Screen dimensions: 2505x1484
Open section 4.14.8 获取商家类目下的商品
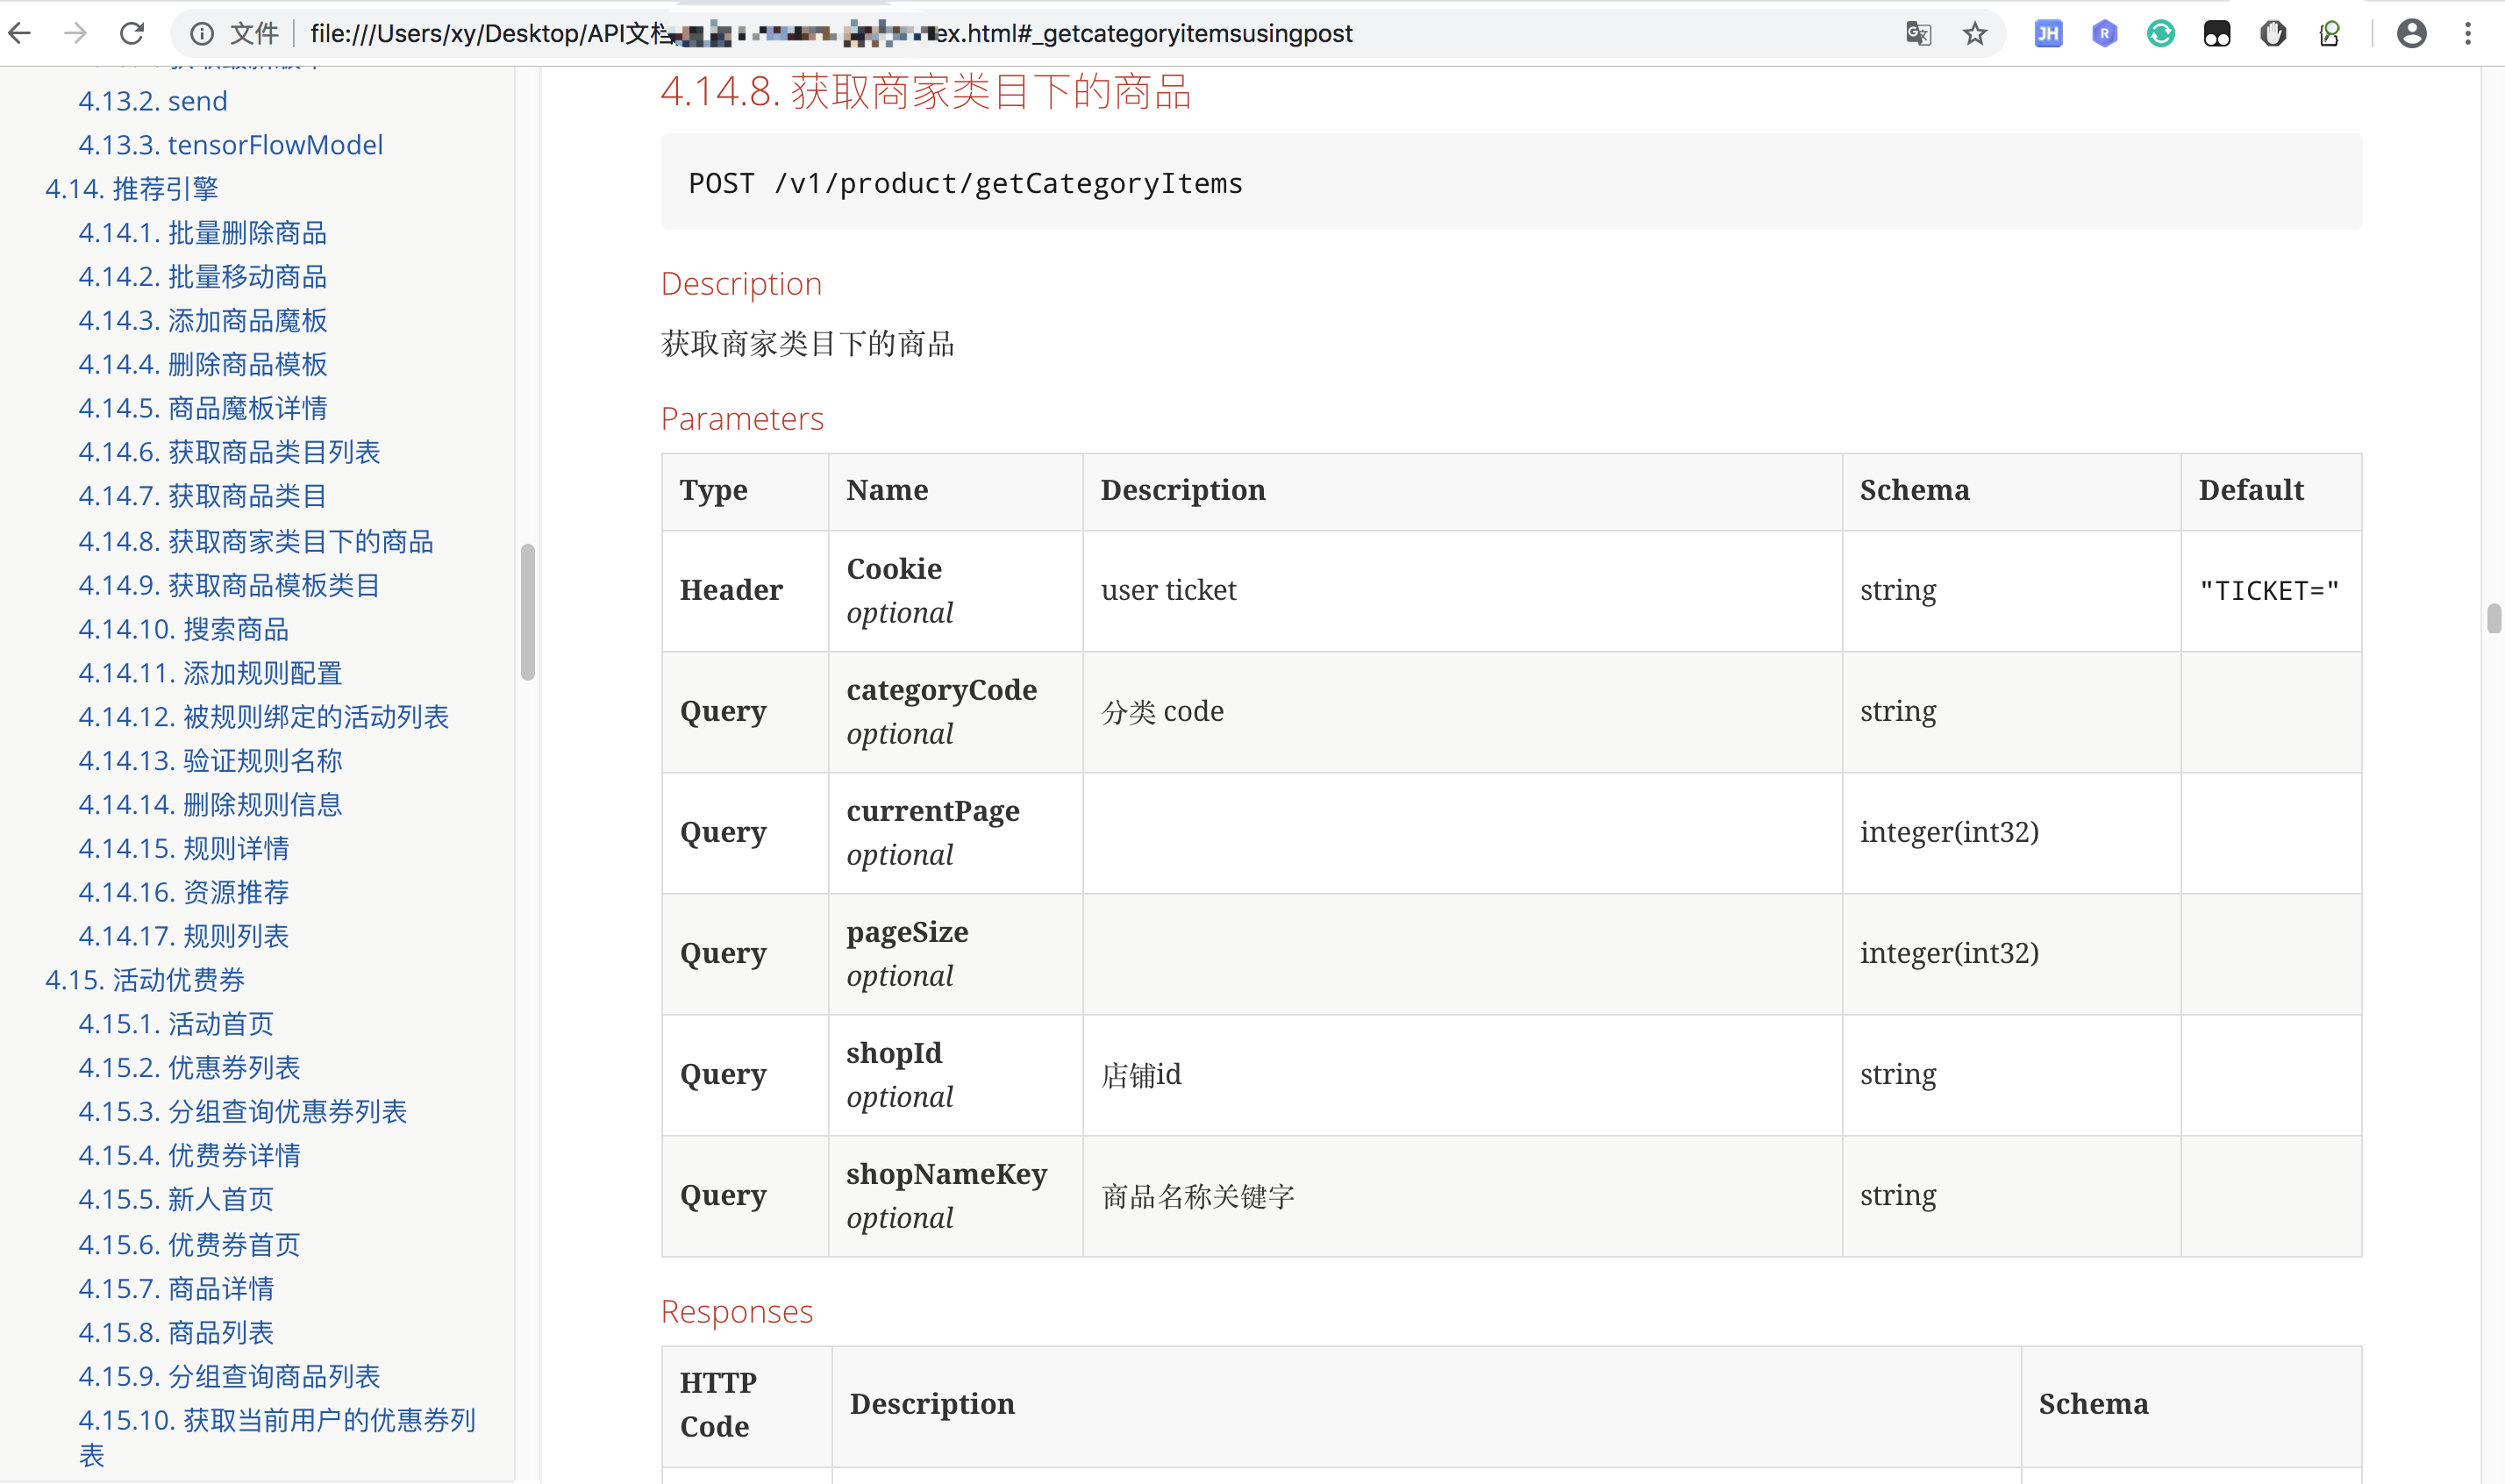(x=256, y=541)
